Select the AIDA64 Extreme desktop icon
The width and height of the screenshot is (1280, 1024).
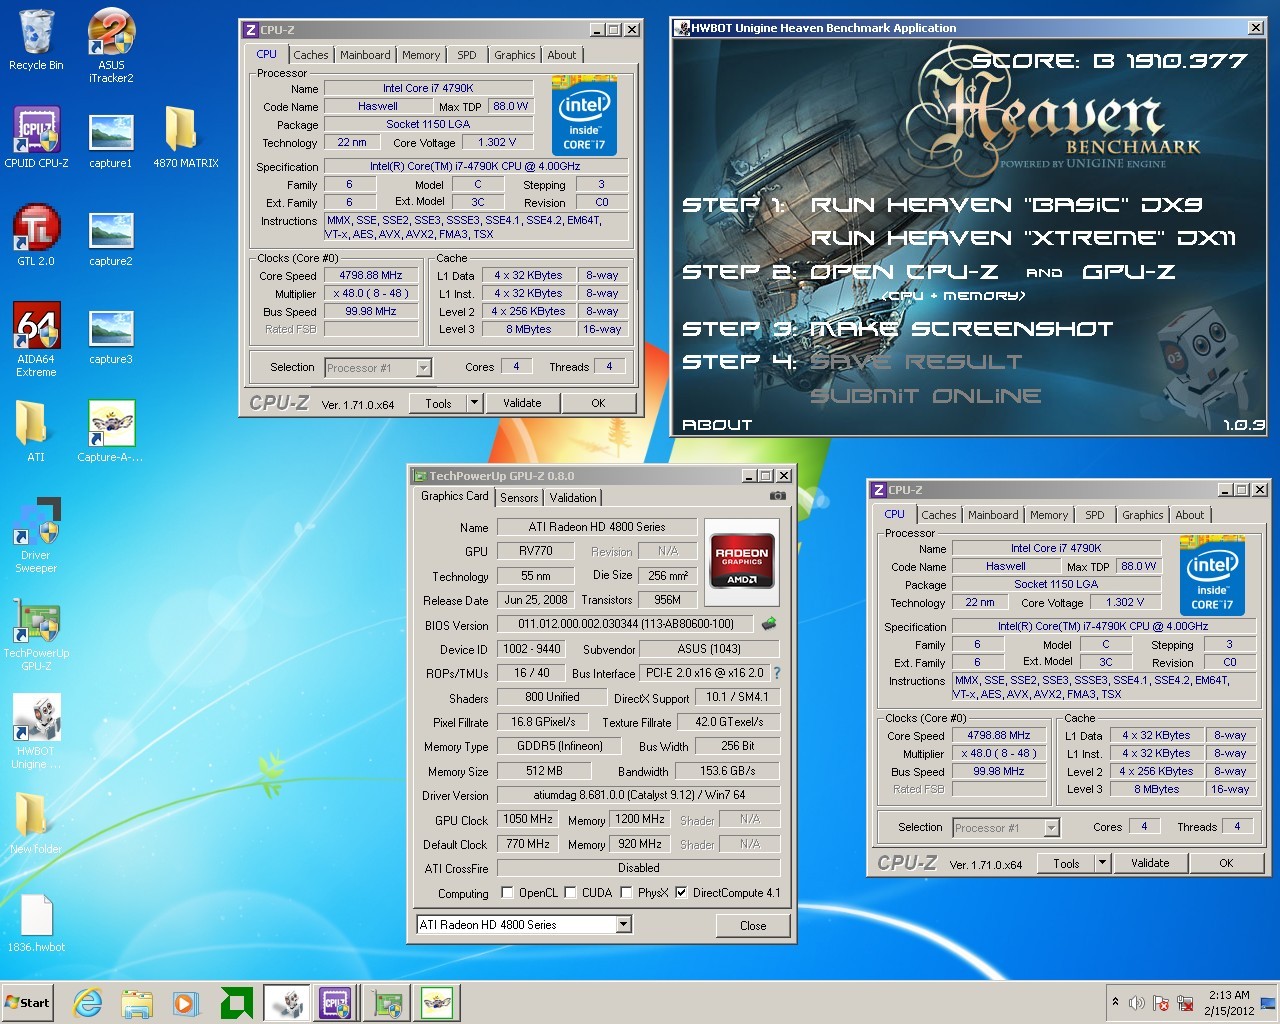coord(36,340)
